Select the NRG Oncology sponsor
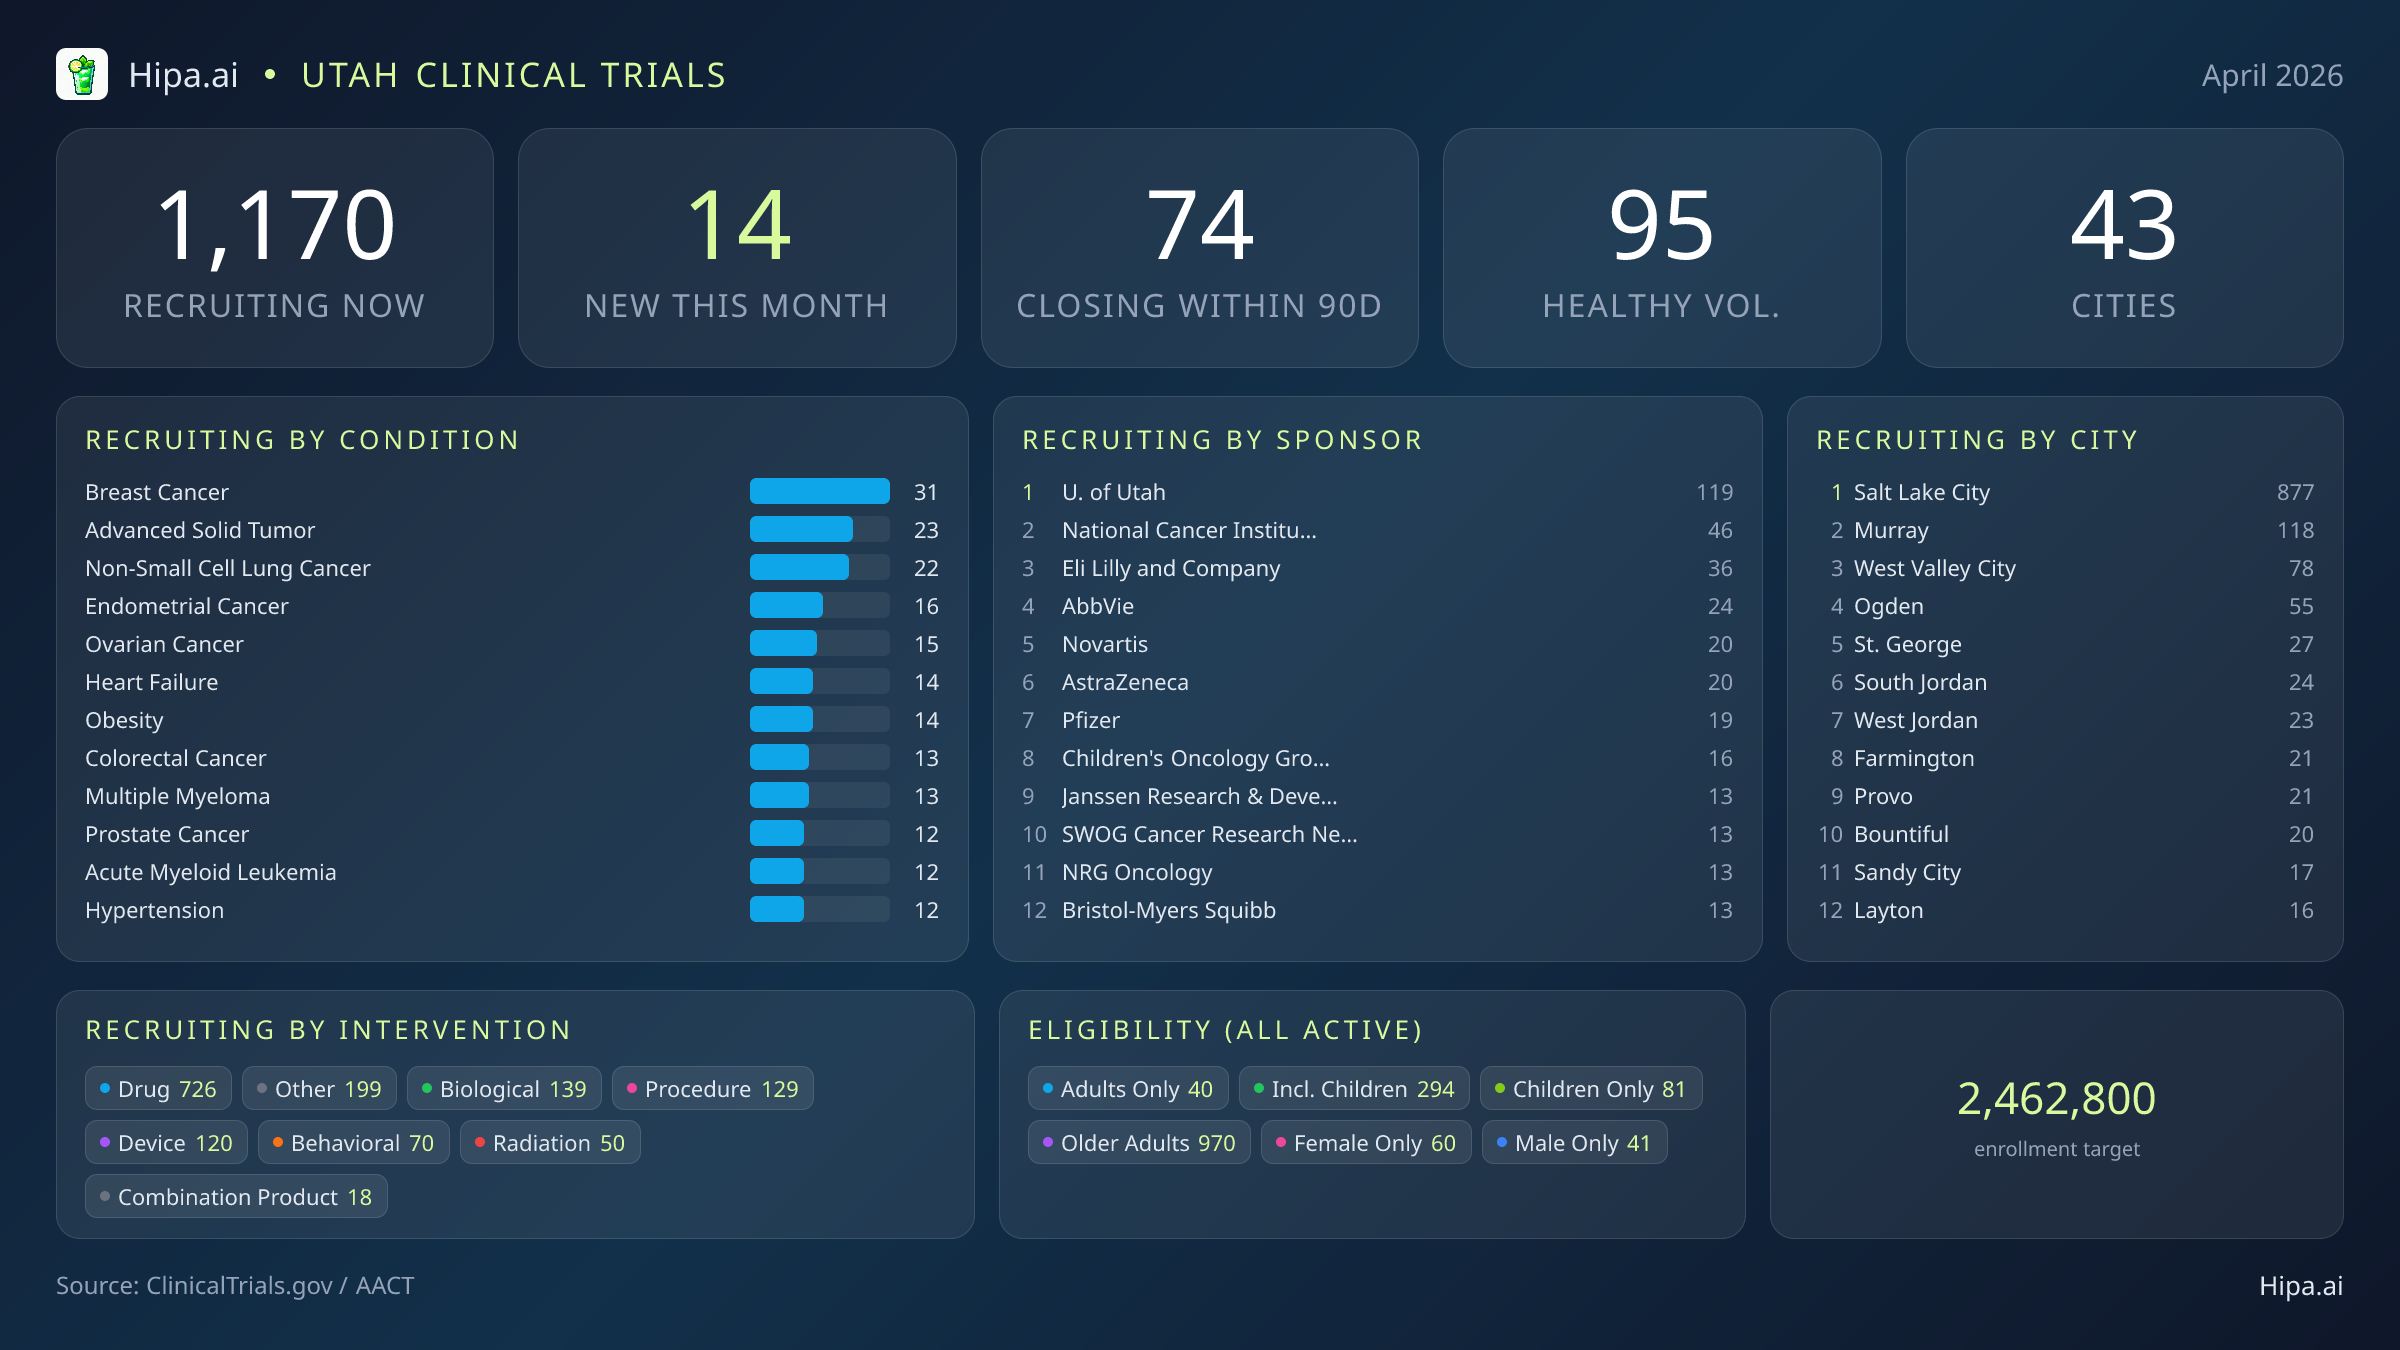Viewport: 2400px width, 1350px height. coord(1377,872)
